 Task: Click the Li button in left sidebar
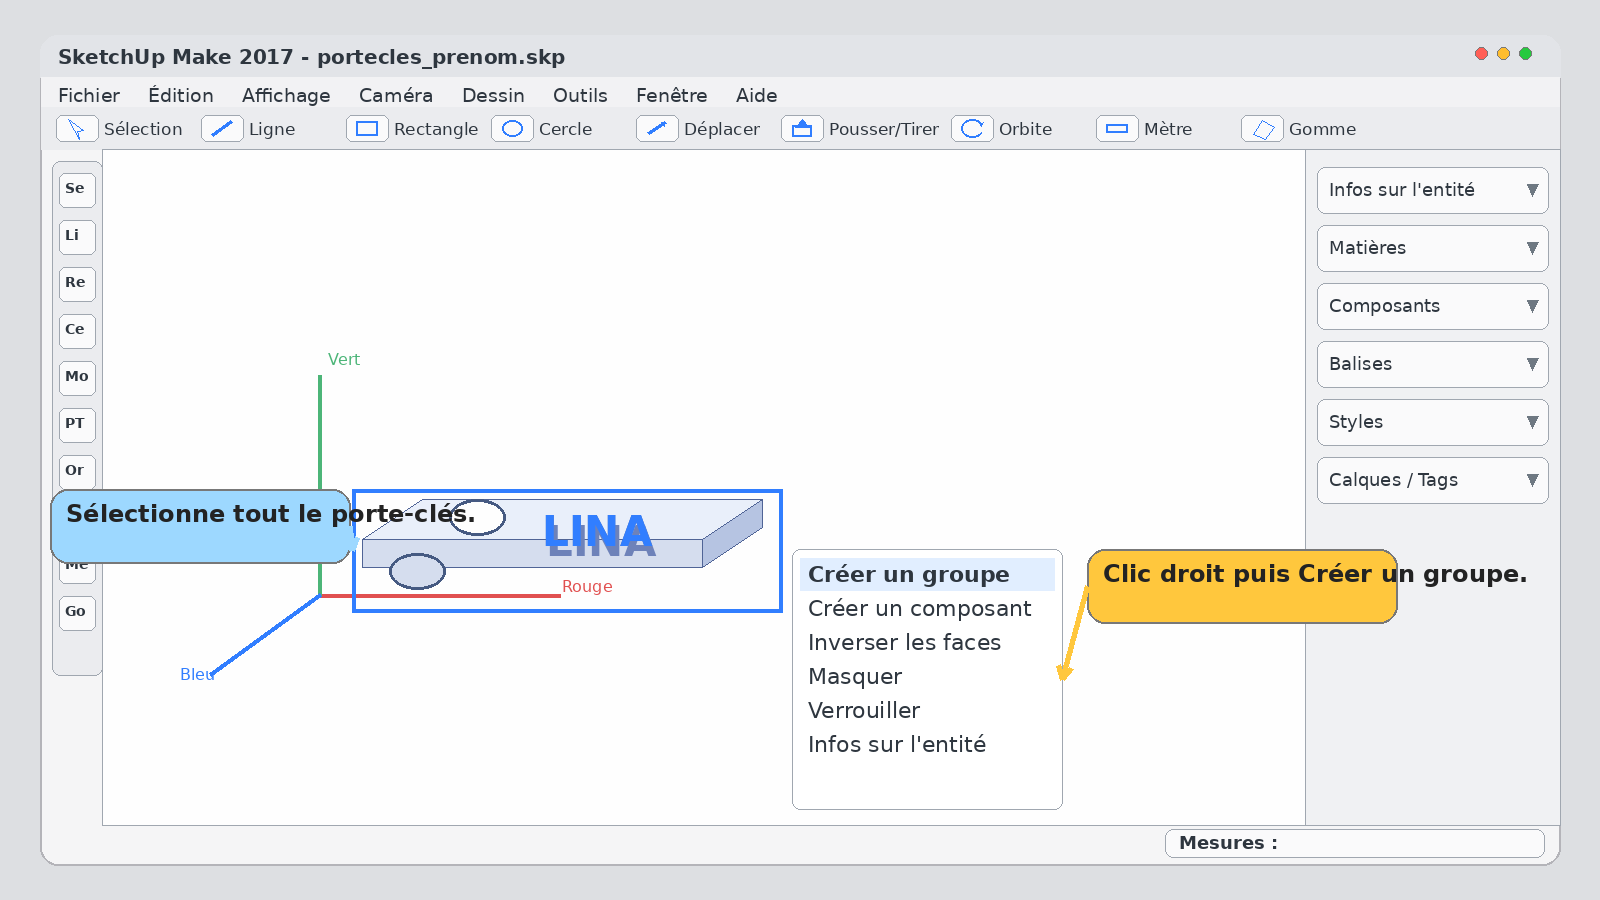click(x=77, y=237)
